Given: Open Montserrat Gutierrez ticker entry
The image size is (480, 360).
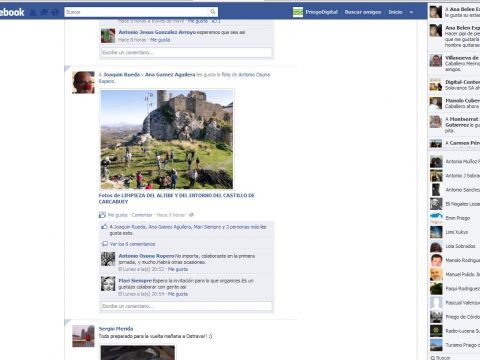Looking at the screenshot, I should coord(455,124).
